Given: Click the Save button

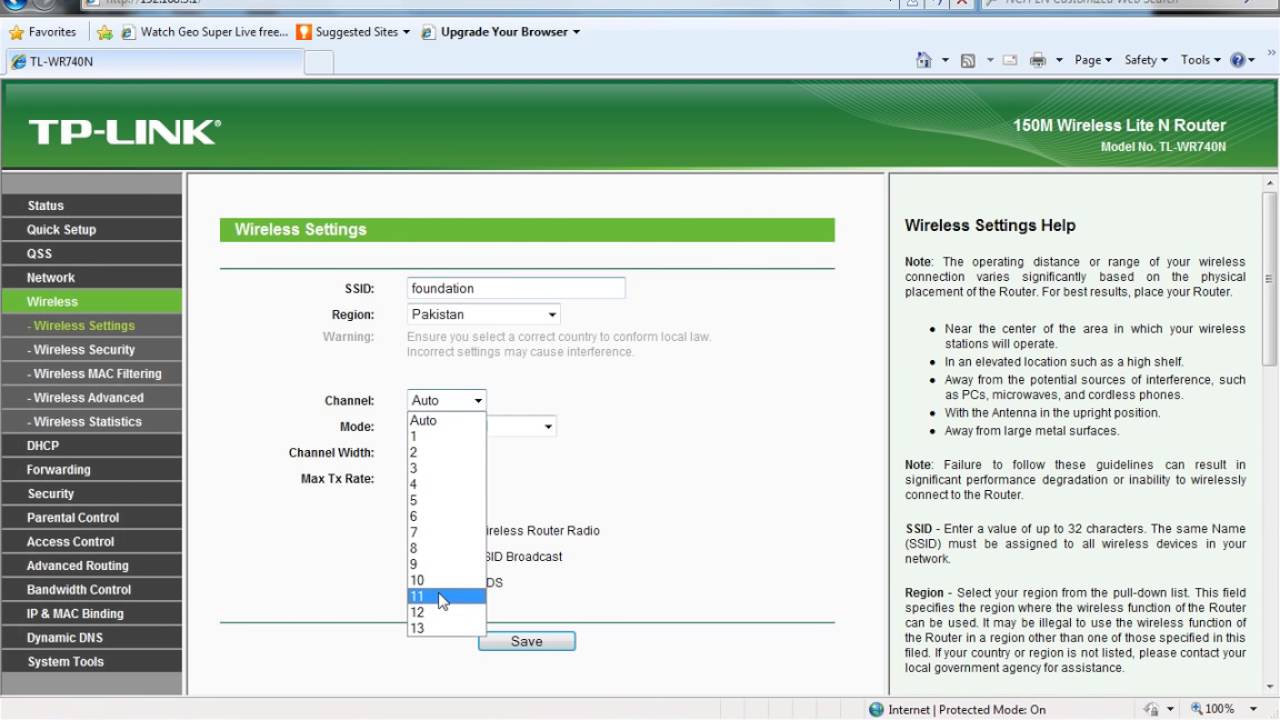Looking at the screenshot, I should point(527,641).
